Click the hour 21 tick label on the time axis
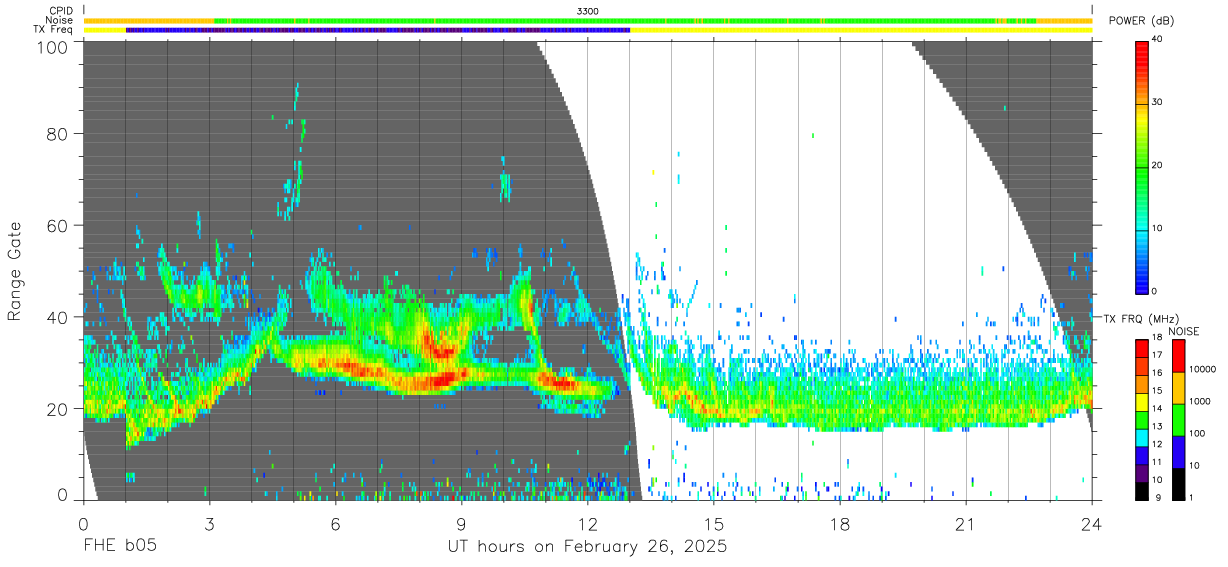 point(966,524)
